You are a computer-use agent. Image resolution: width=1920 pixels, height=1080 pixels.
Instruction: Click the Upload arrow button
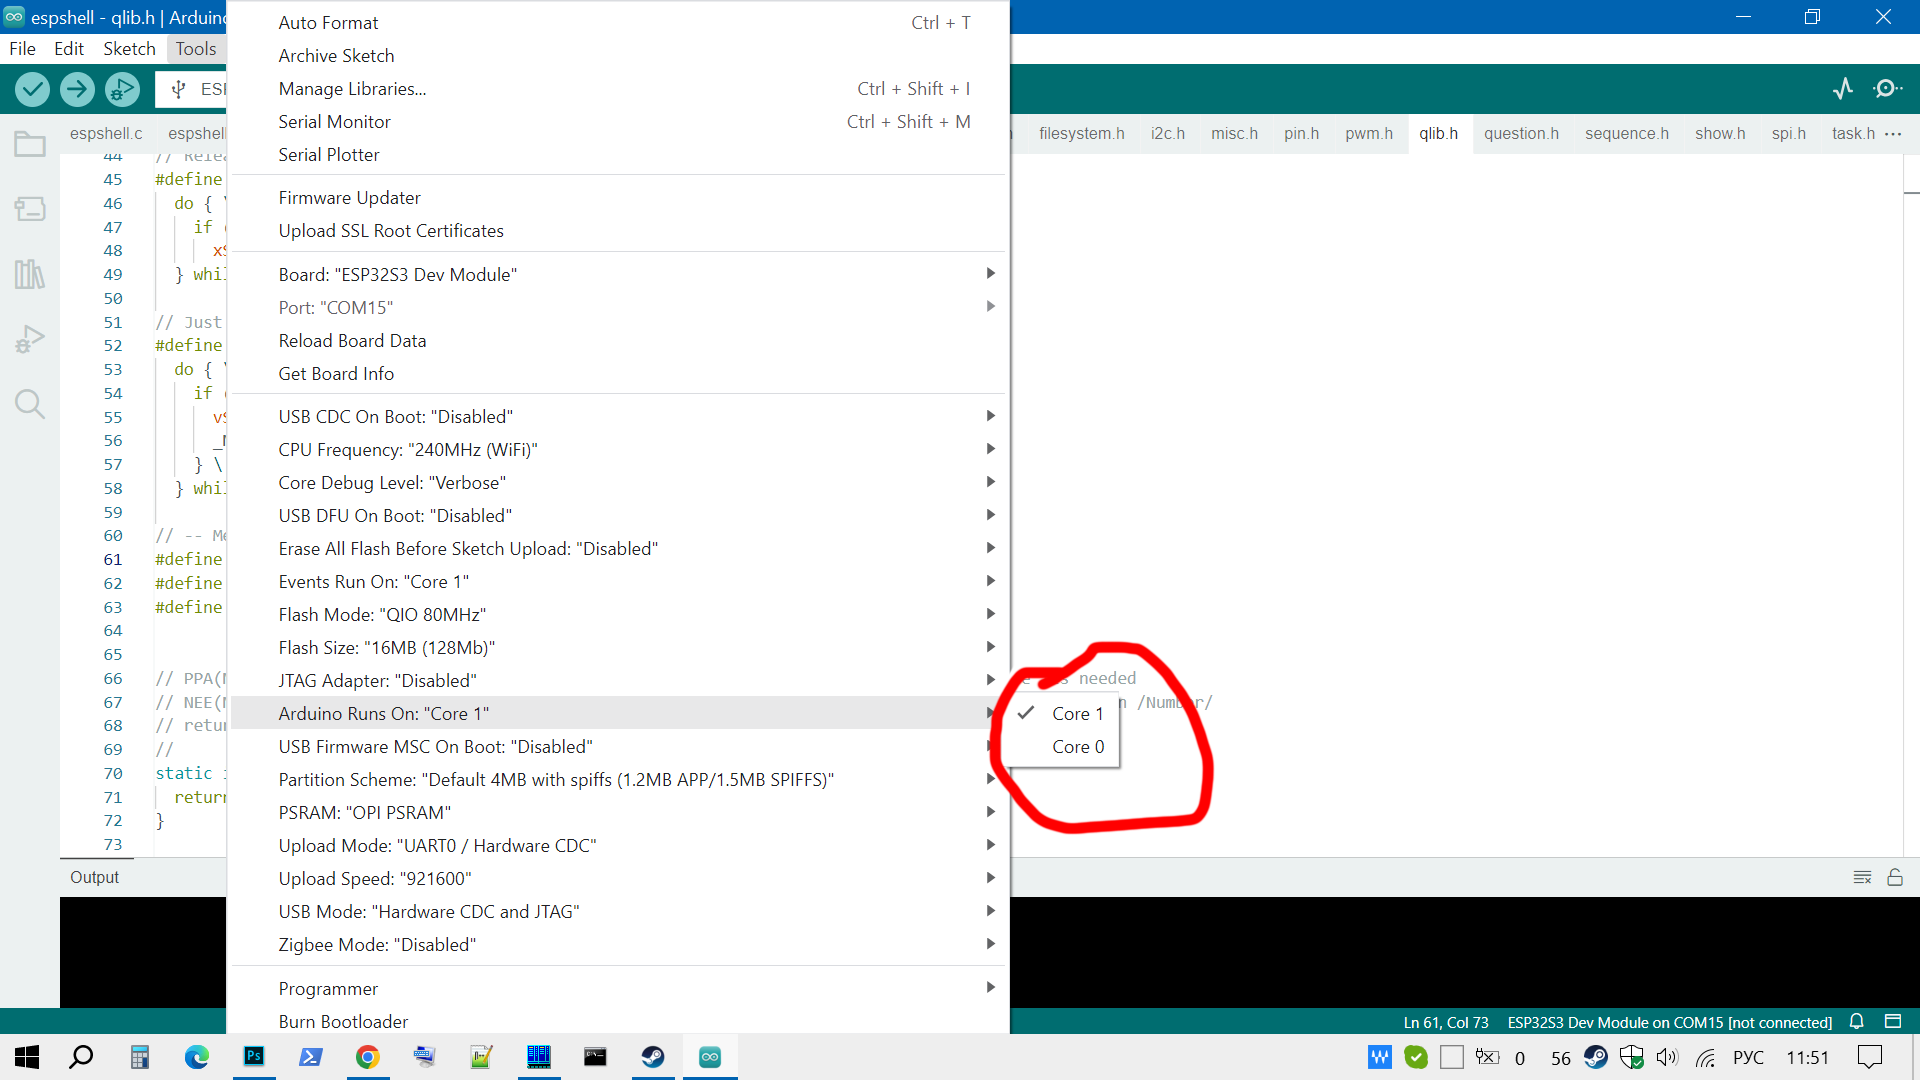point(77,90)
